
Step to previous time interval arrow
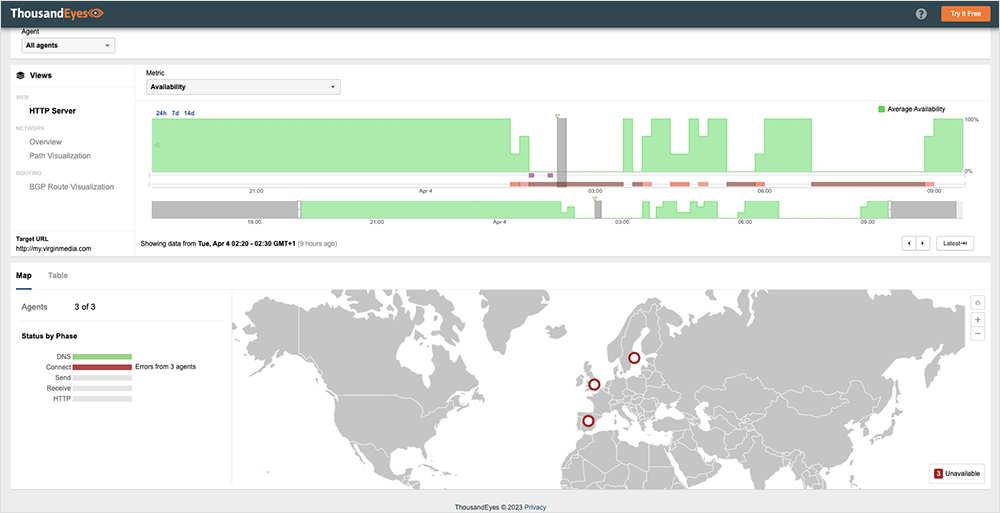pyautogui.click(x=909, y=243)
